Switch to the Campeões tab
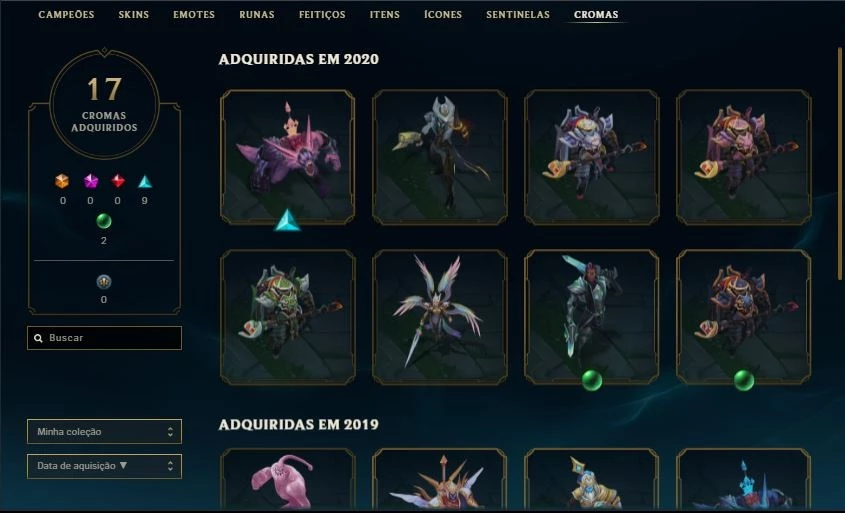Image resolution: width=845 pixels, height=513 pixels. click(x=66, y=15)
